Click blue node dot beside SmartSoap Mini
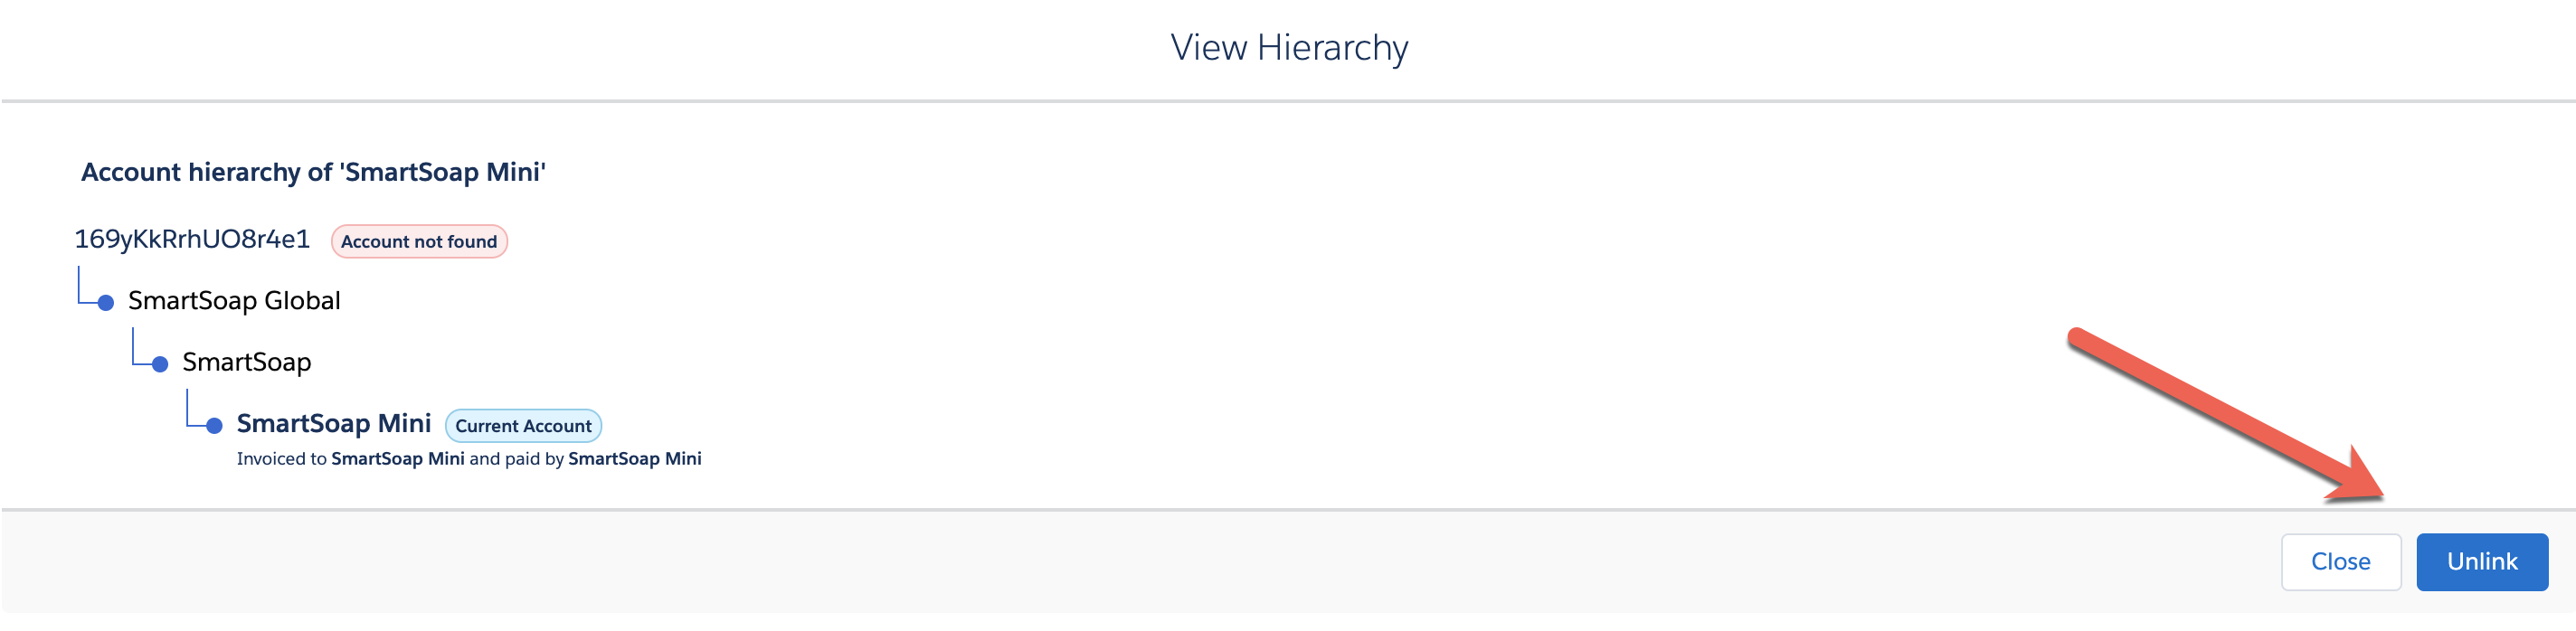 click(x=214, y=426)
